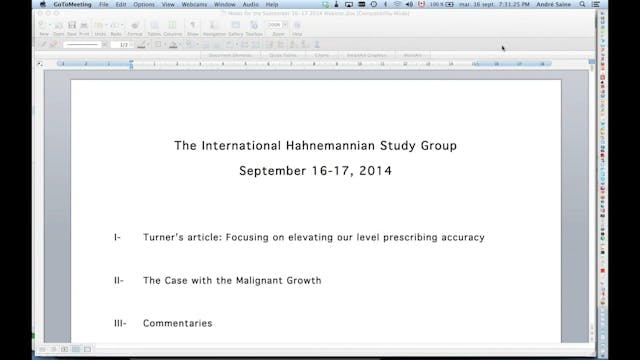The width and height of the screenshot is (640, 360).
Task: Switch to Draft view button
Action: [x=42, y=349]
